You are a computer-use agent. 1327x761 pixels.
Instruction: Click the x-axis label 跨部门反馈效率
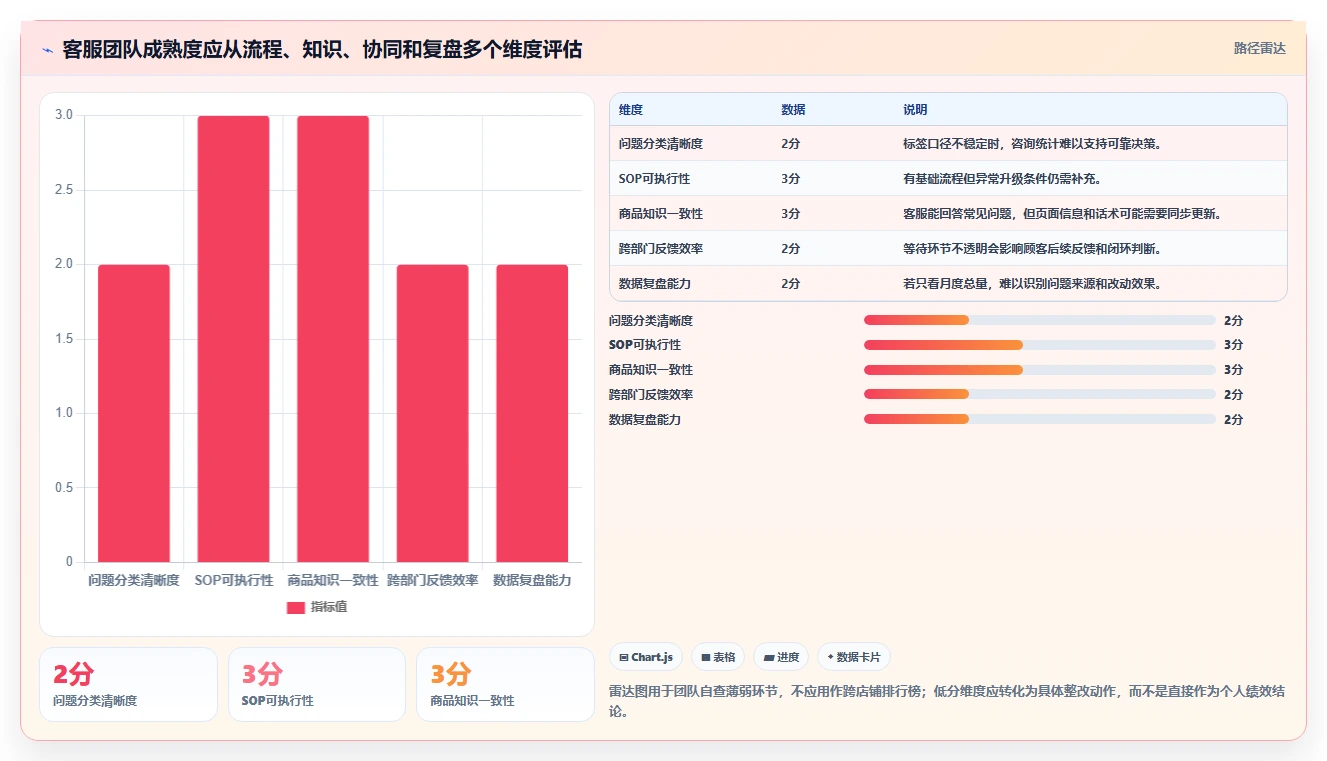433,580
